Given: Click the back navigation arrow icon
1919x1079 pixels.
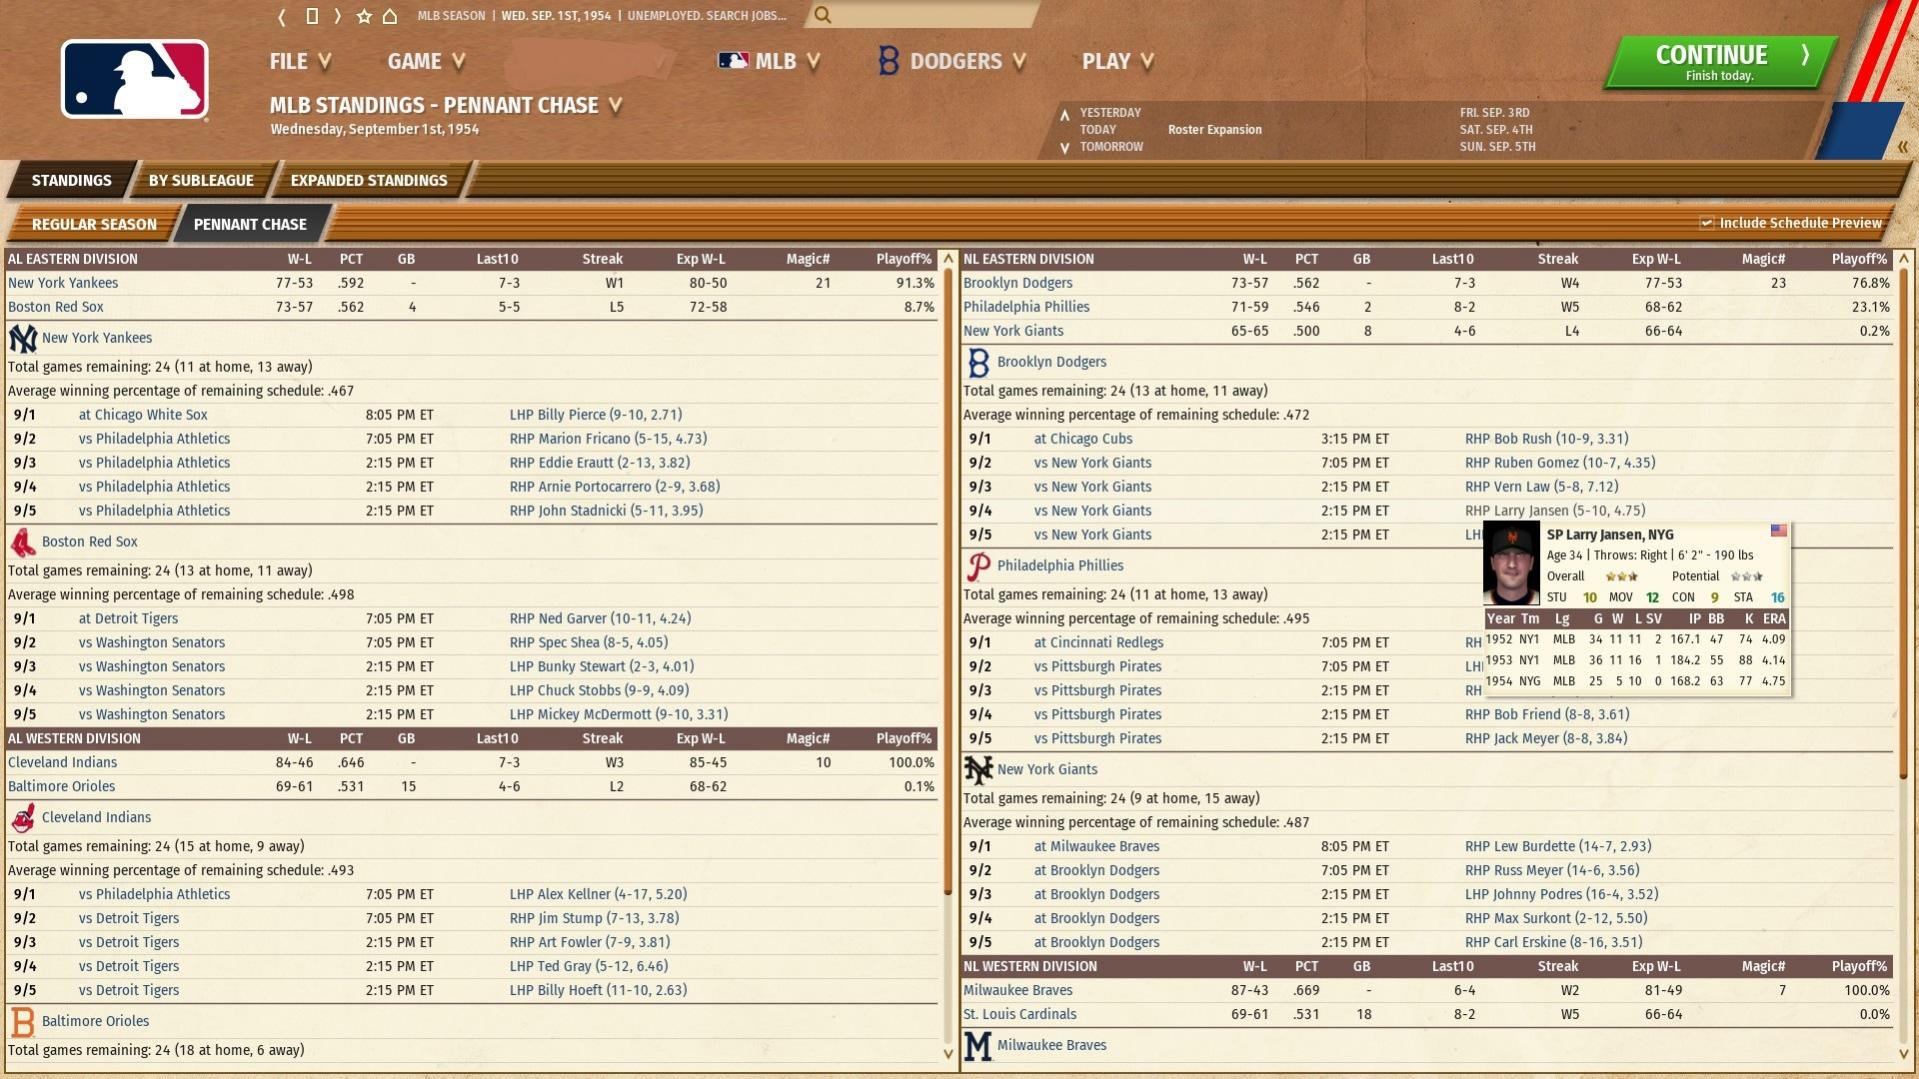Looking at the screenshot, I should pyautogui.click(x=282, y=16).
